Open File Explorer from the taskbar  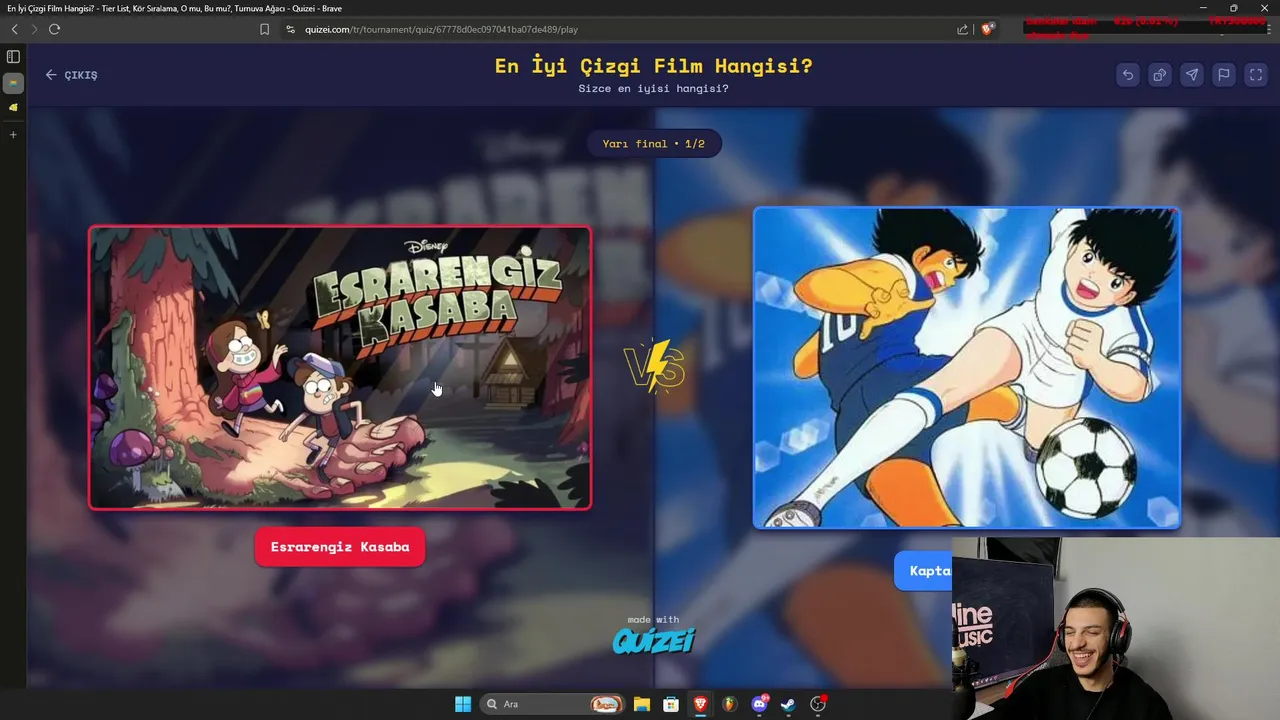(x=641, y=704)
